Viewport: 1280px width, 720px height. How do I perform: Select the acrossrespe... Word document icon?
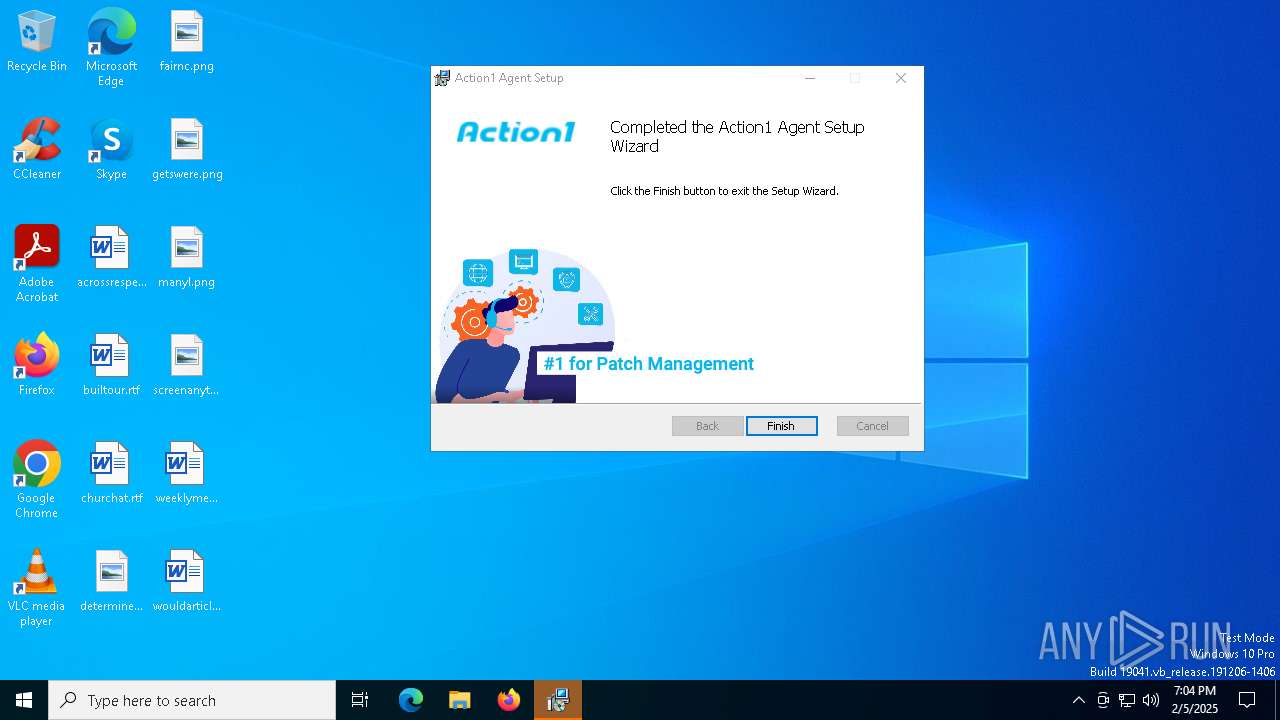point(111,258)
